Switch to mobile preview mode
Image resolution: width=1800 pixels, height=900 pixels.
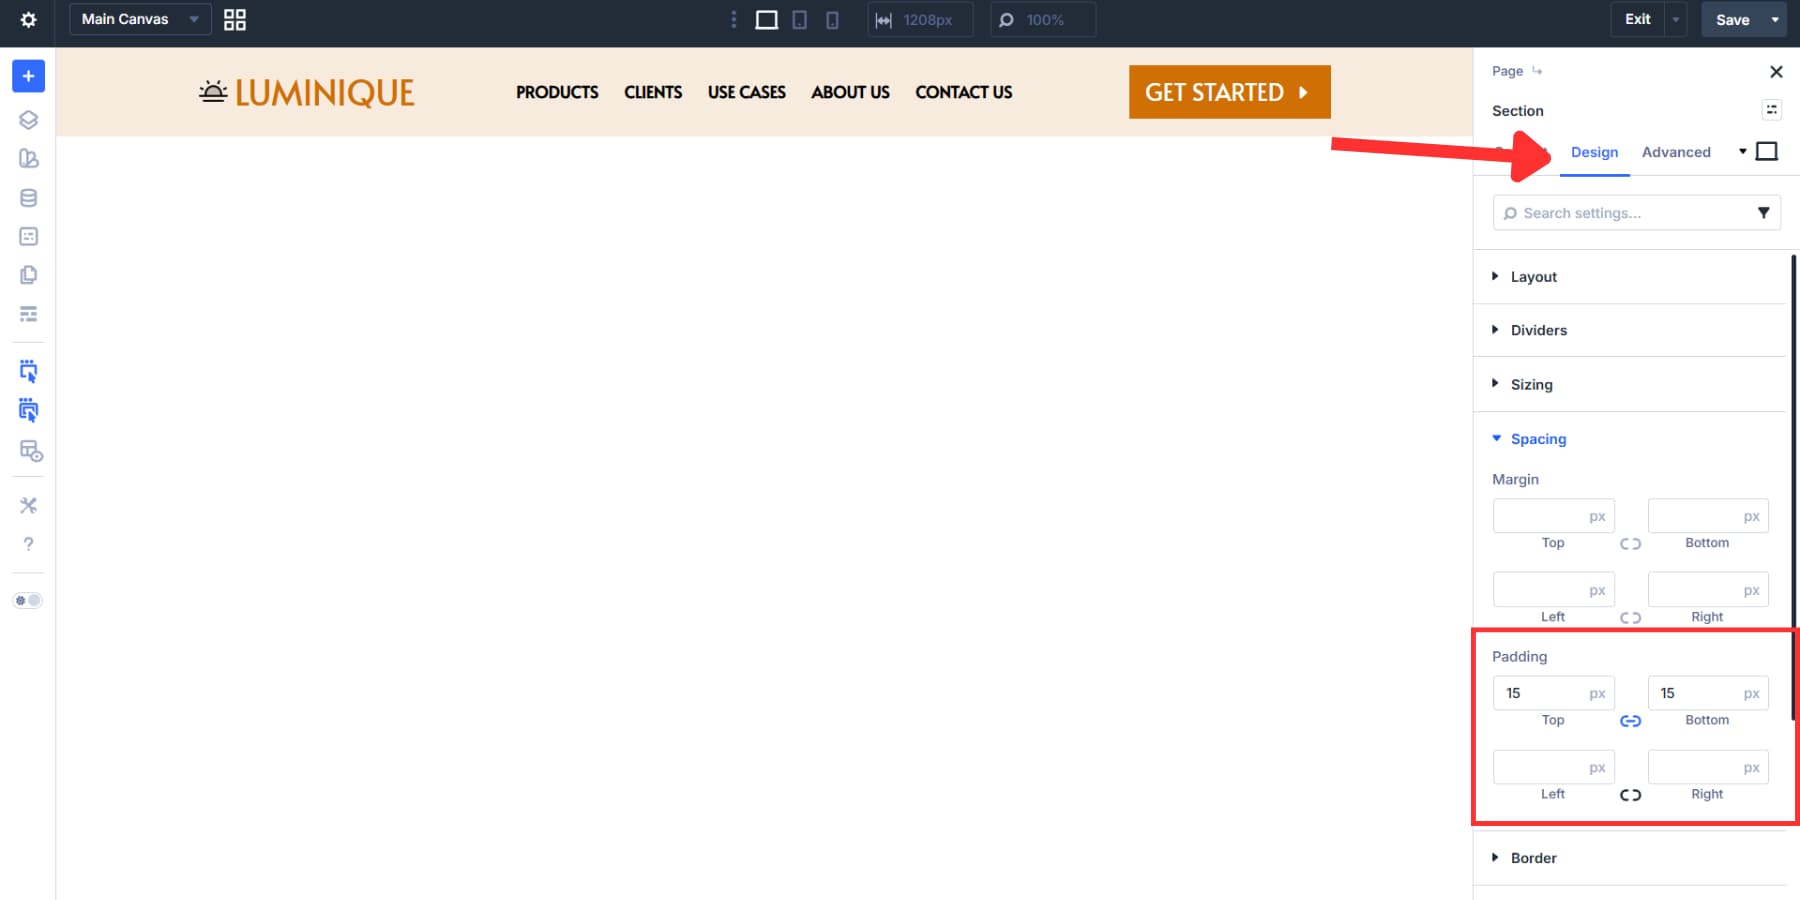click(x=832, y=19)
